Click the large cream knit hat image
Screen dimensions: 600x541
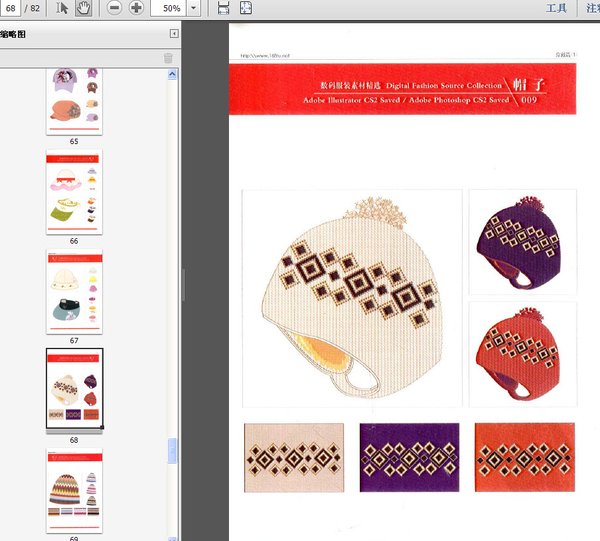pos(352,298)
